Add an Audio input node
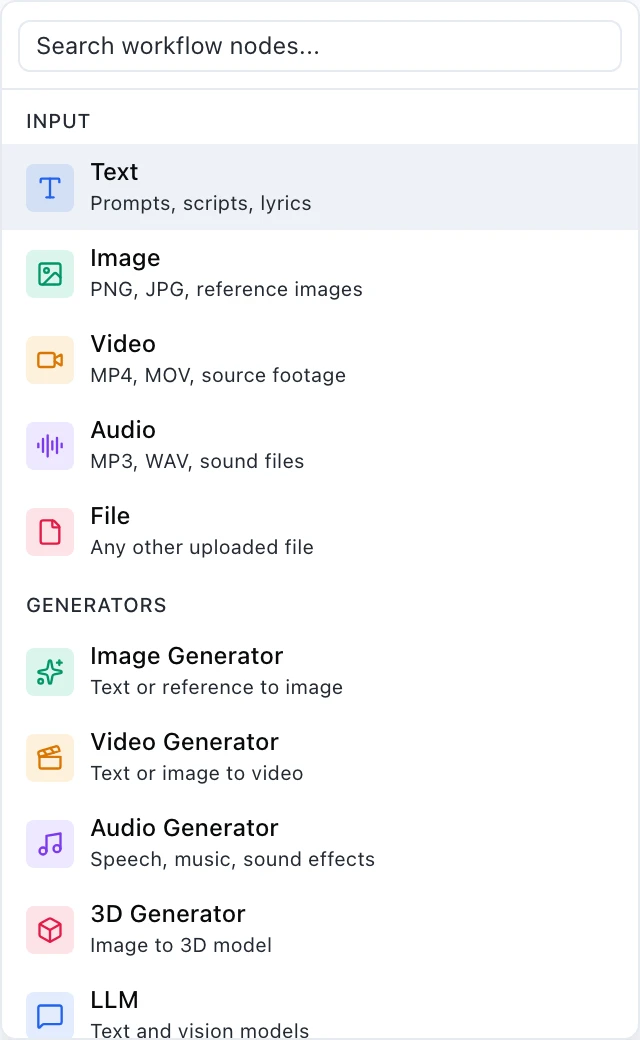640x1040 pixels. [320, 446]
